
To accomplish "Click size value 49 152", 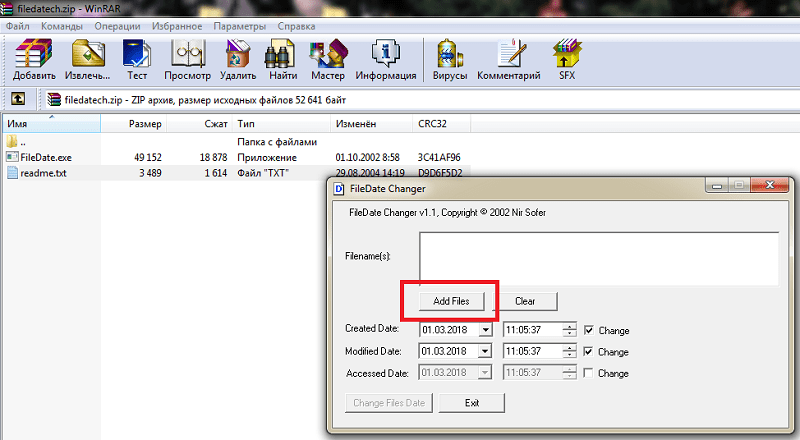I will pos(148,158).
